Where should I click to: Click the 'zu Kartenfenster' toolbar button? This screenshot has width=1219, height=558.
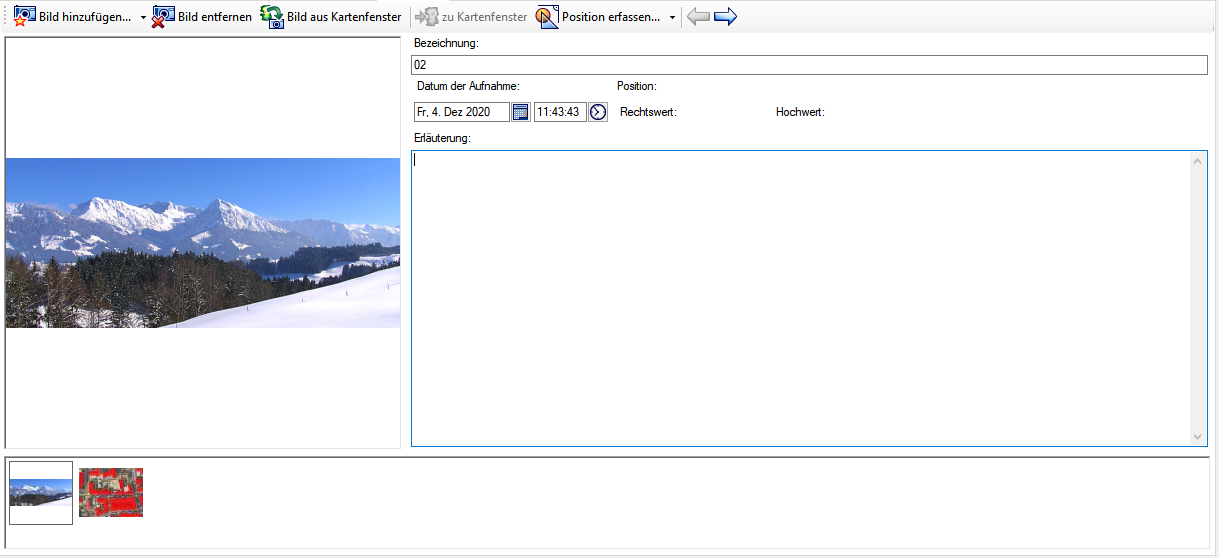click(471, 17)
